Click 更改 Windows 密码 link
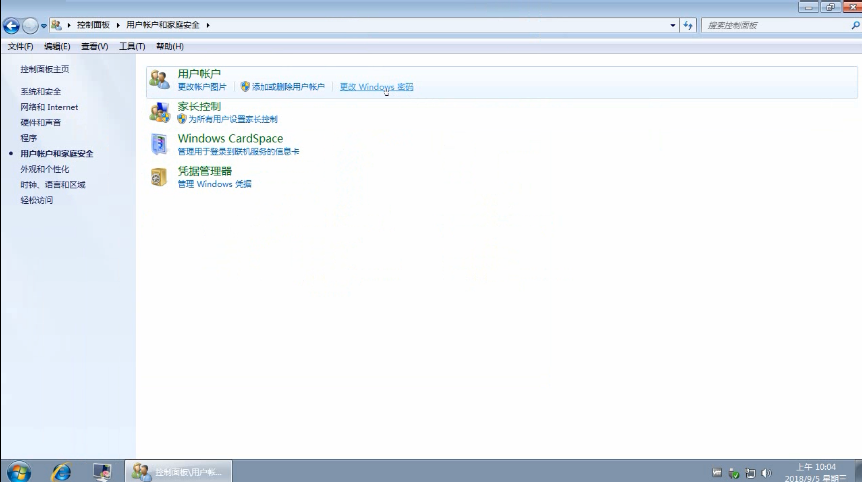 pos(377,87)
